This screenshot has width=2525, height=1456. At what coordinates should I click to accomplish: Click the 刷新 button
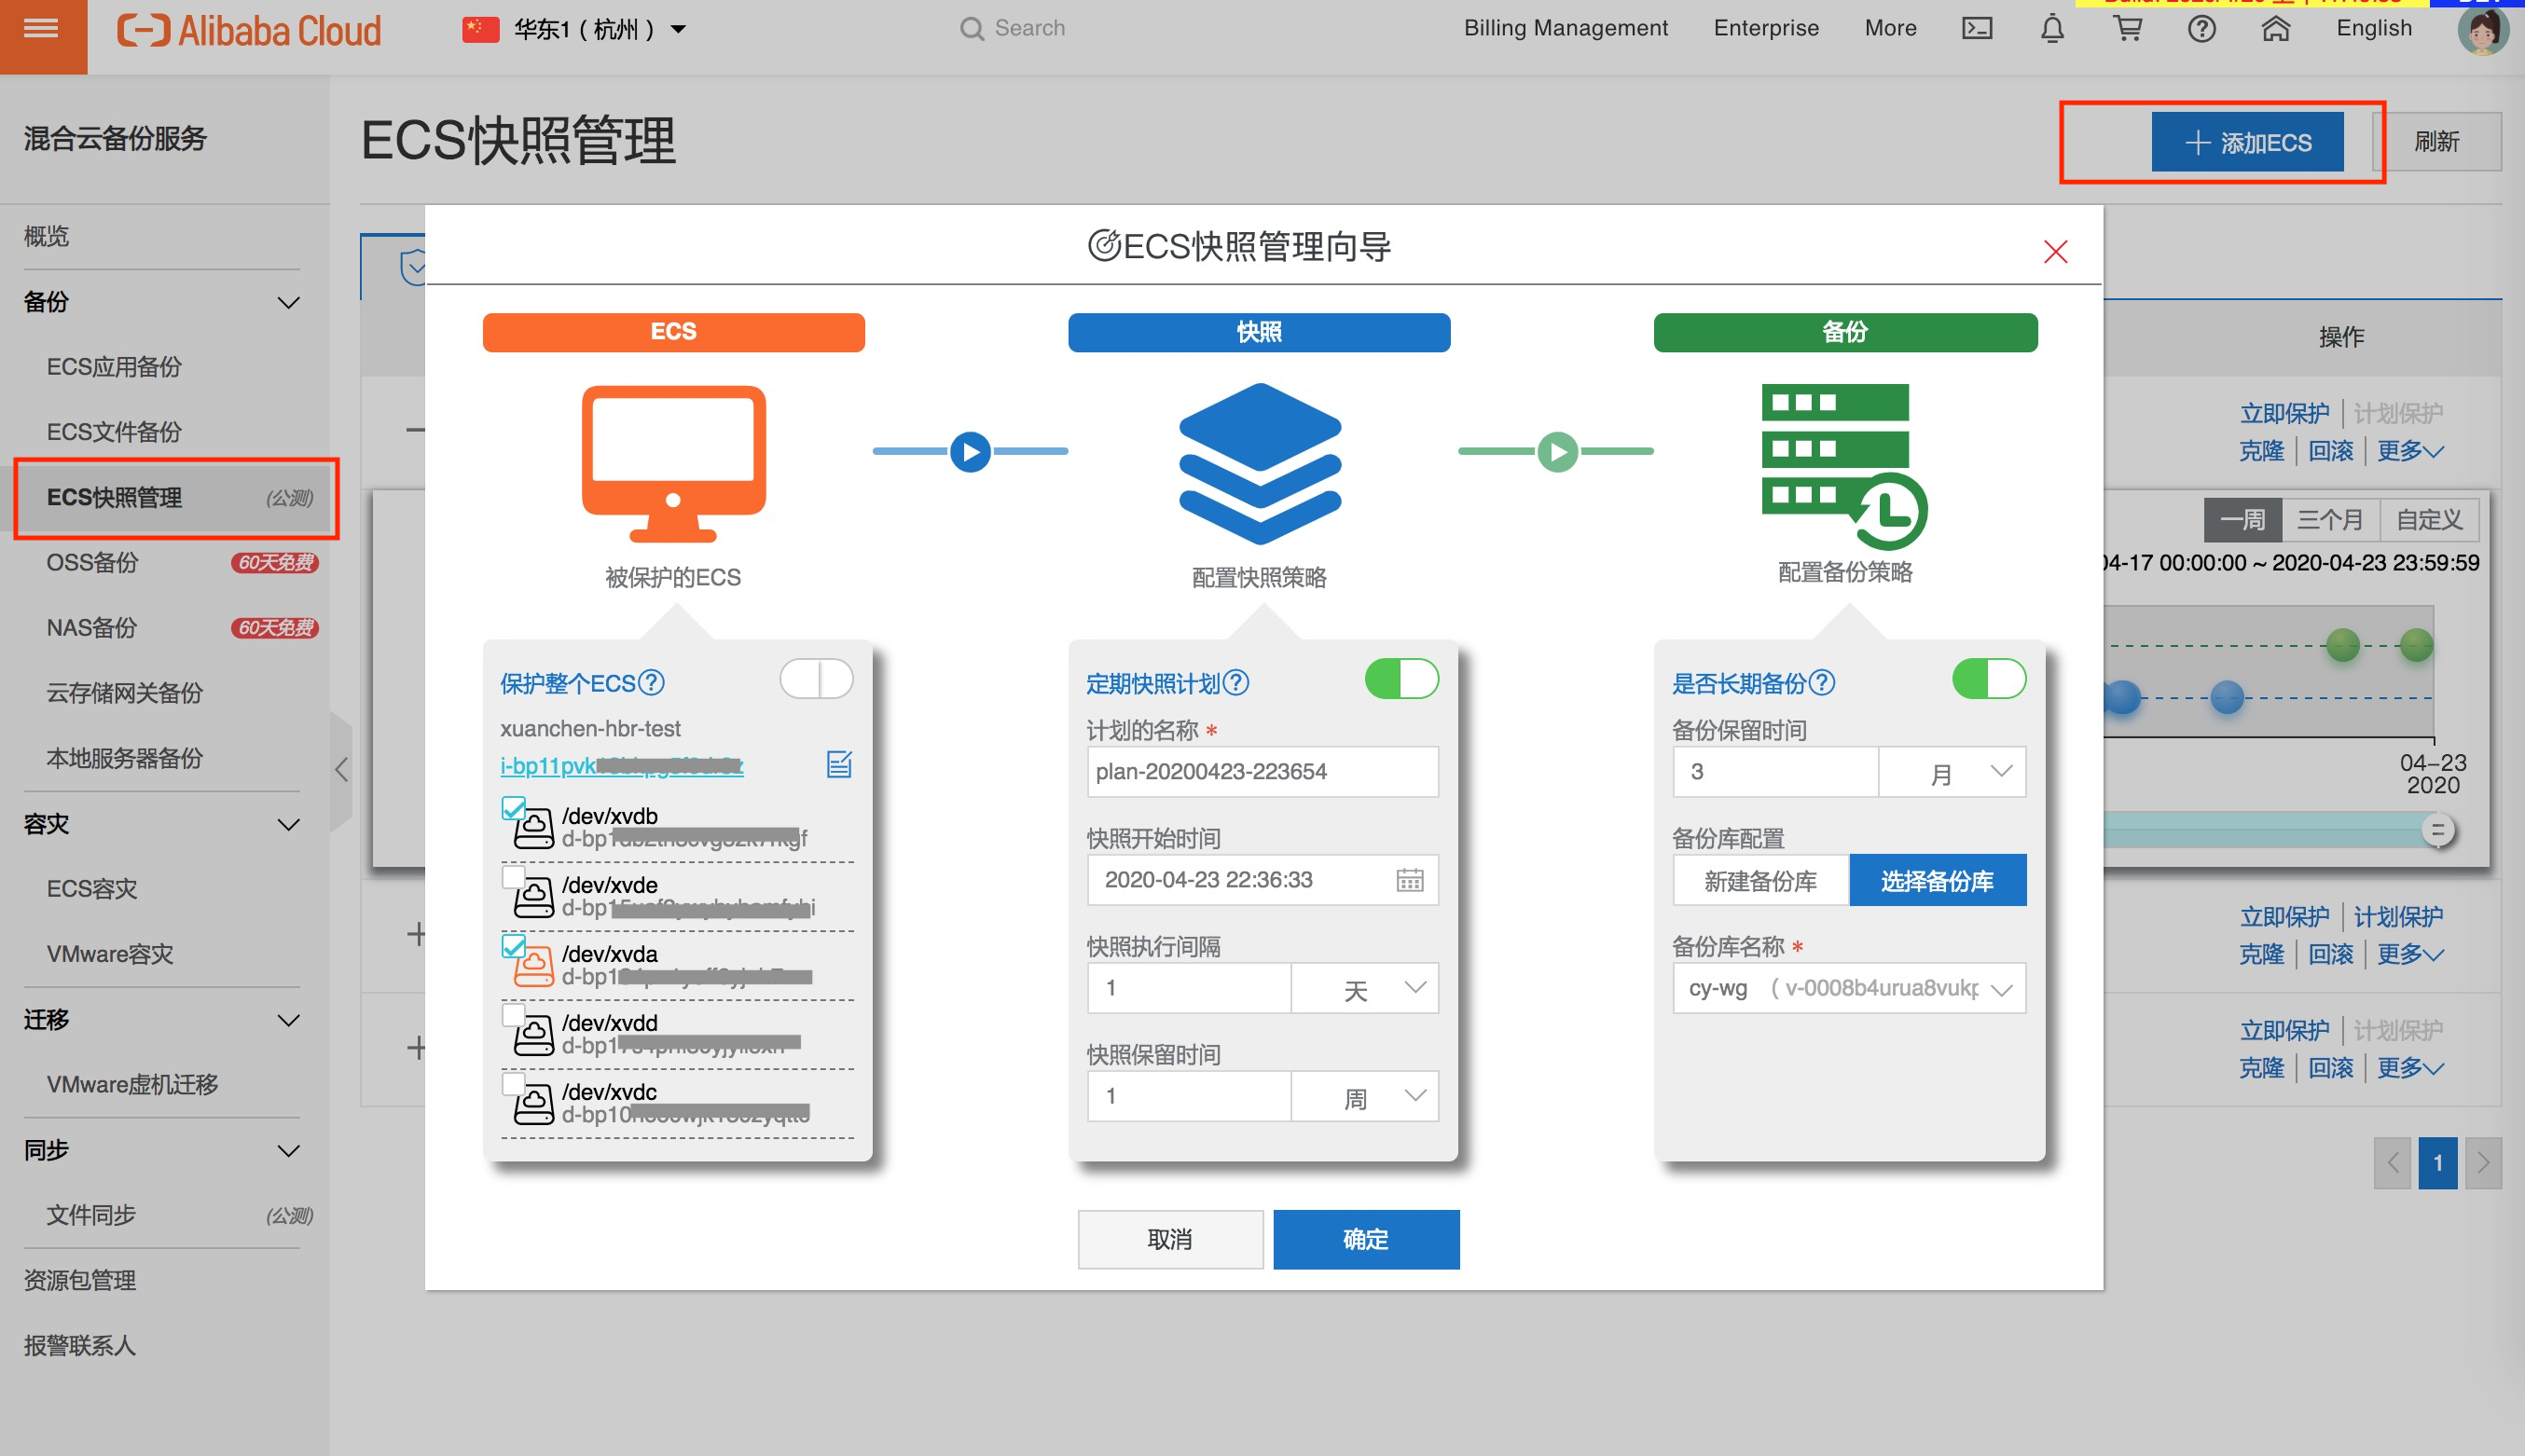tap(2436, 142)
